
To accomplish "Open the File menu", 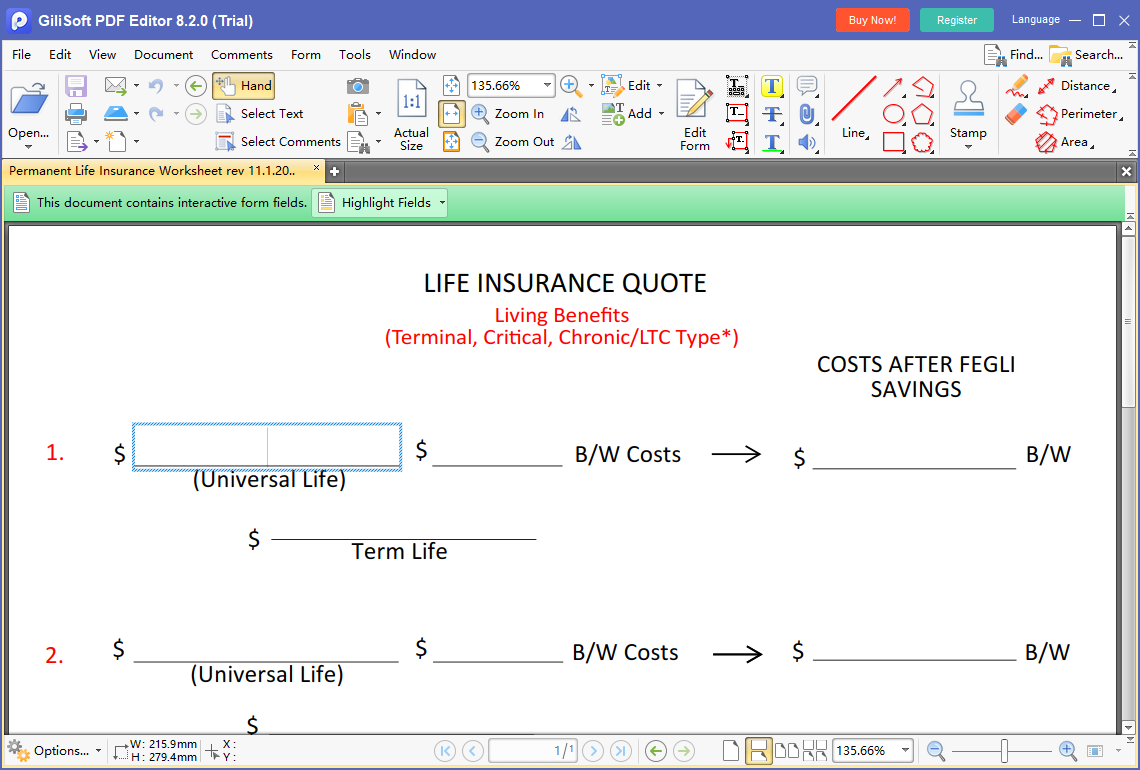I will [21, 55].
